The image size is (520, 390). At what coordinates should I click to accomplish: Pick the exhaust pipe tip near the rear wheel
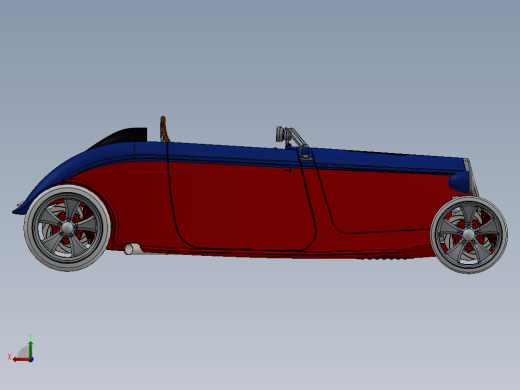(x=133, y=249)
